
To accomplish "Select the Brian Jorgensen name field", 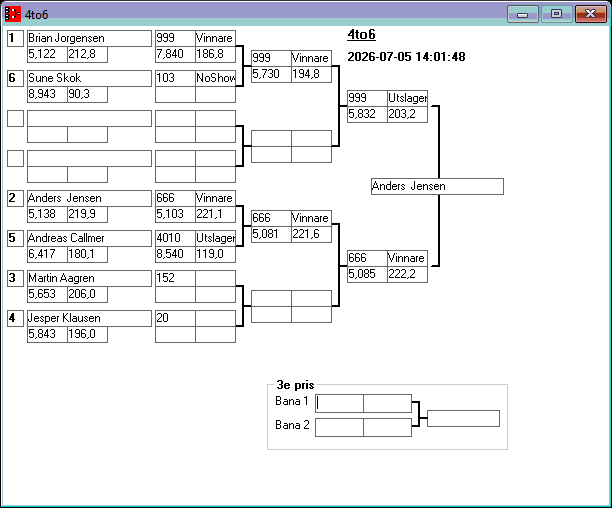I will (89, 38).
